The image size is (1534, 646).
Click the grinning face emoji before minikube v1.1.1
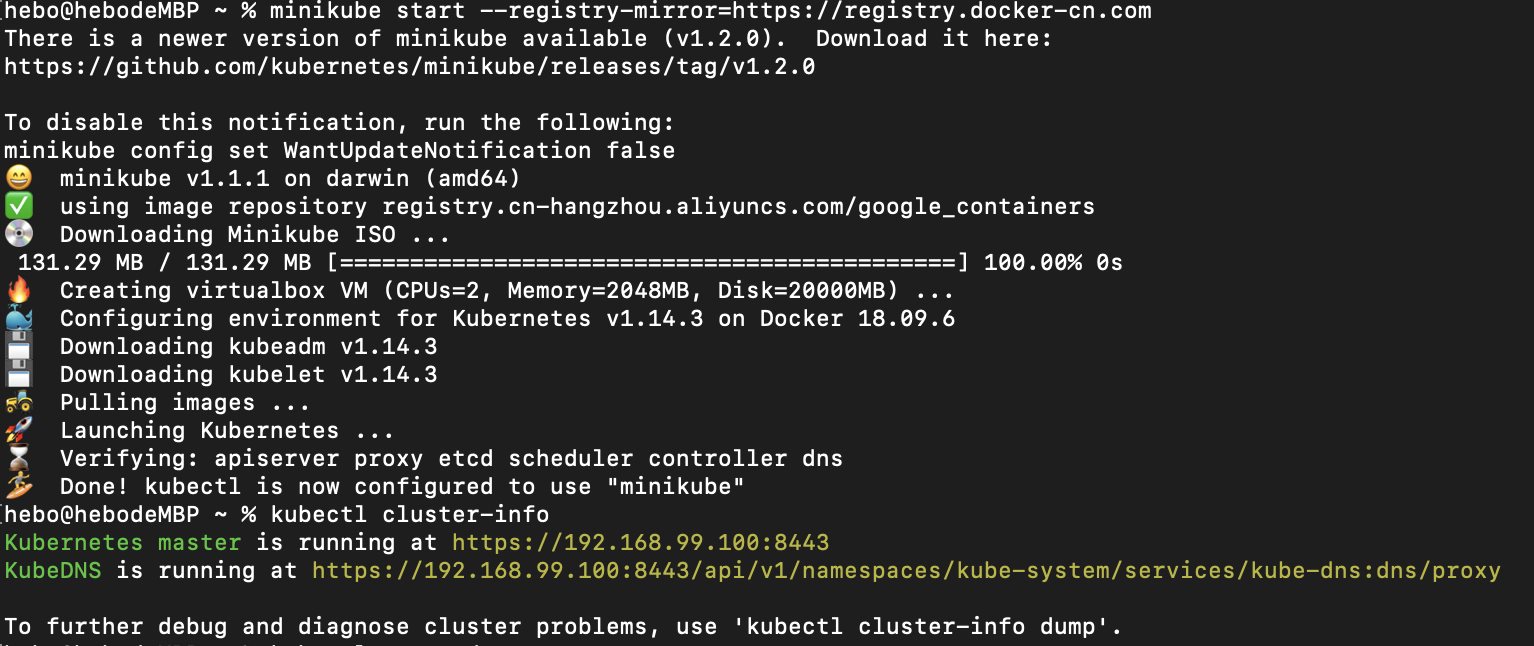pyautogui.click(x=19, y=179)
